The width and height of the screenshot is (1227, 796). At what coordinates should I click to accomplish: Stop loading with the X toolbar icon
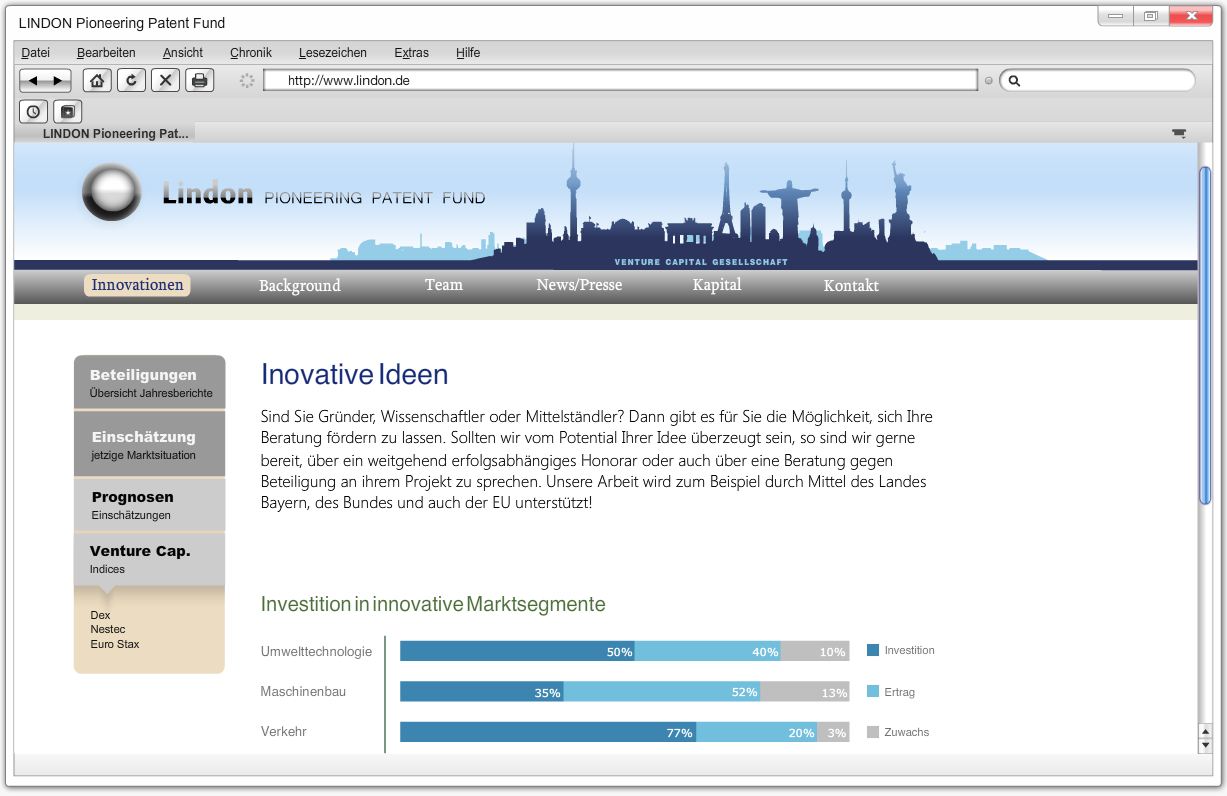coord(166,81)
